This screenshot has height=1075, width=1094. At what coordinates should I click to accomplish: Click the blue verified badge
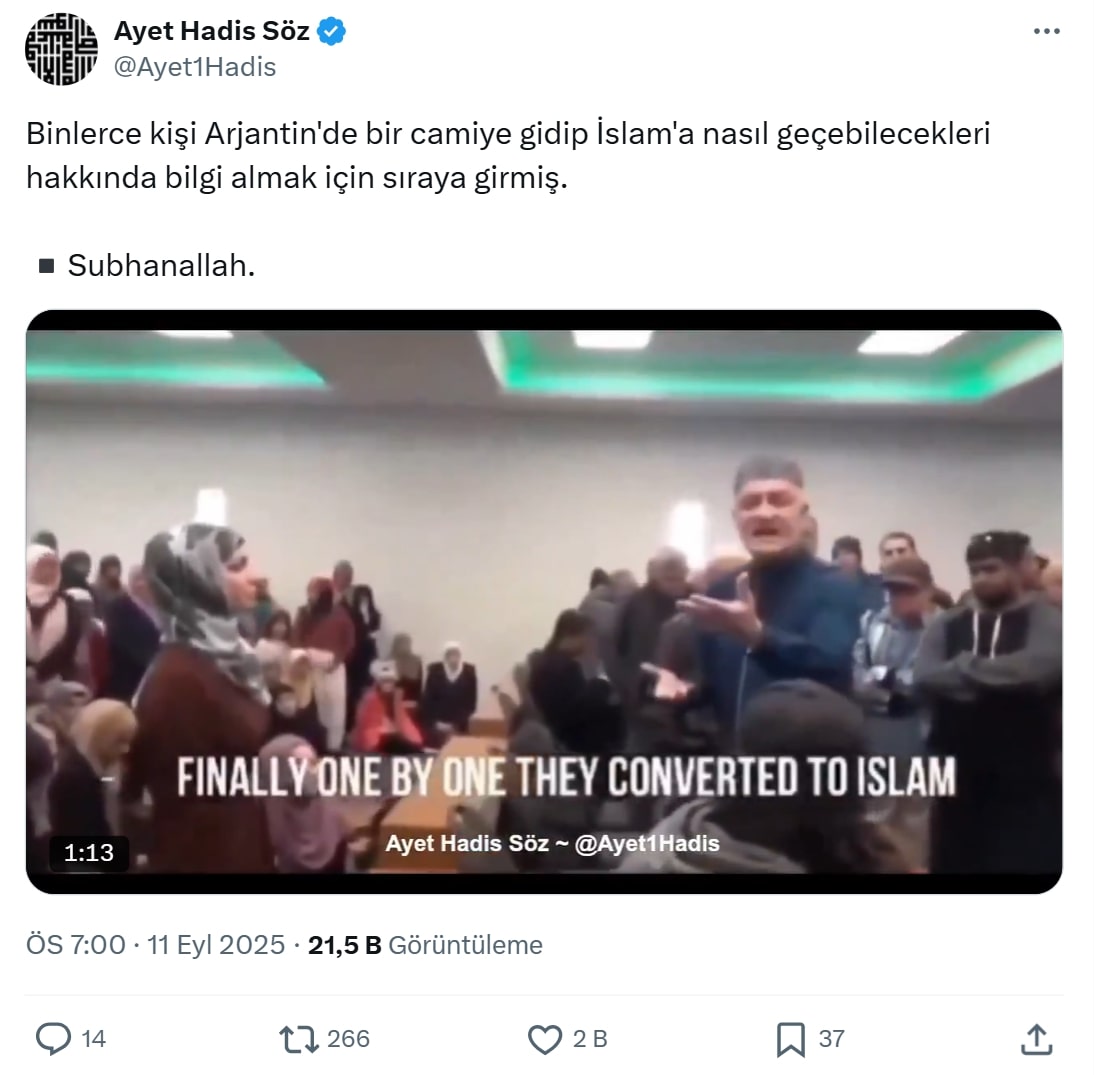tap(331, 31)
